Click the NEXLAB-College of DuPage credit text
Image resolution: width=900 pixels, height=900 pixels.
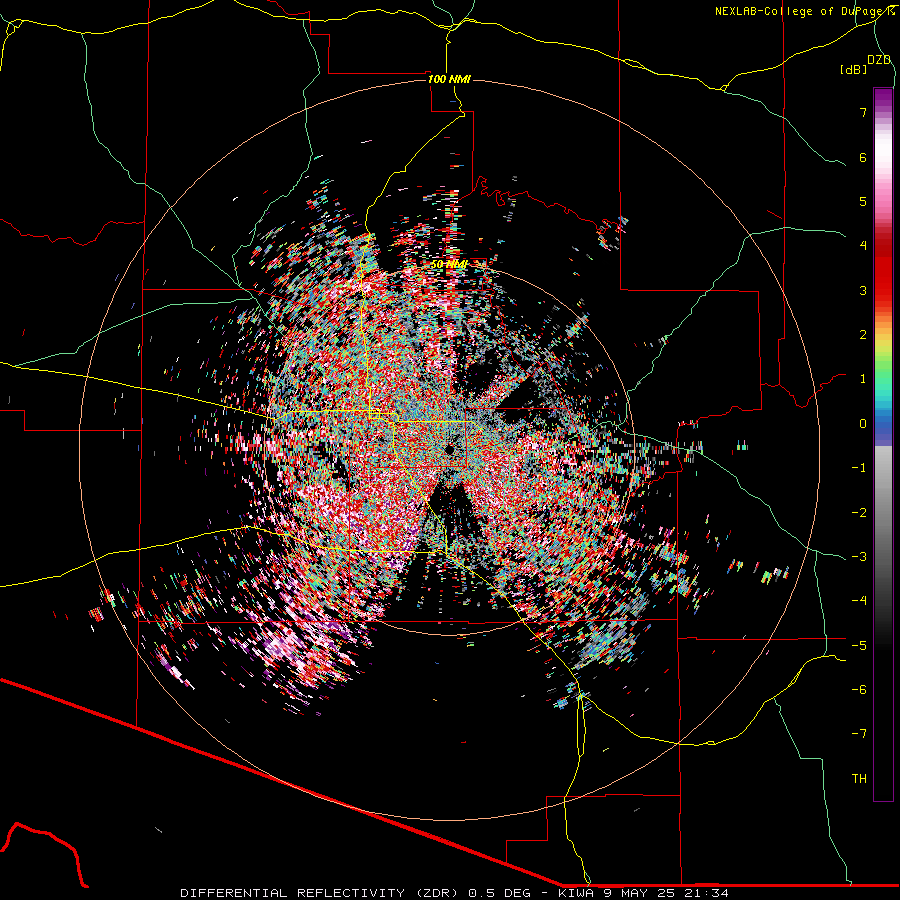(805, 11)
